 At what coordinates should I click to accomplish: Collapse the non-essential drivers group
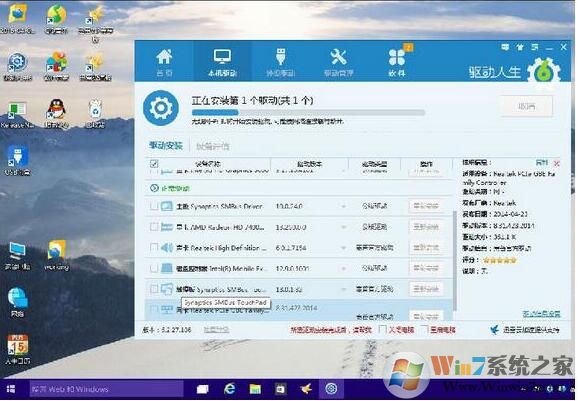154,188
